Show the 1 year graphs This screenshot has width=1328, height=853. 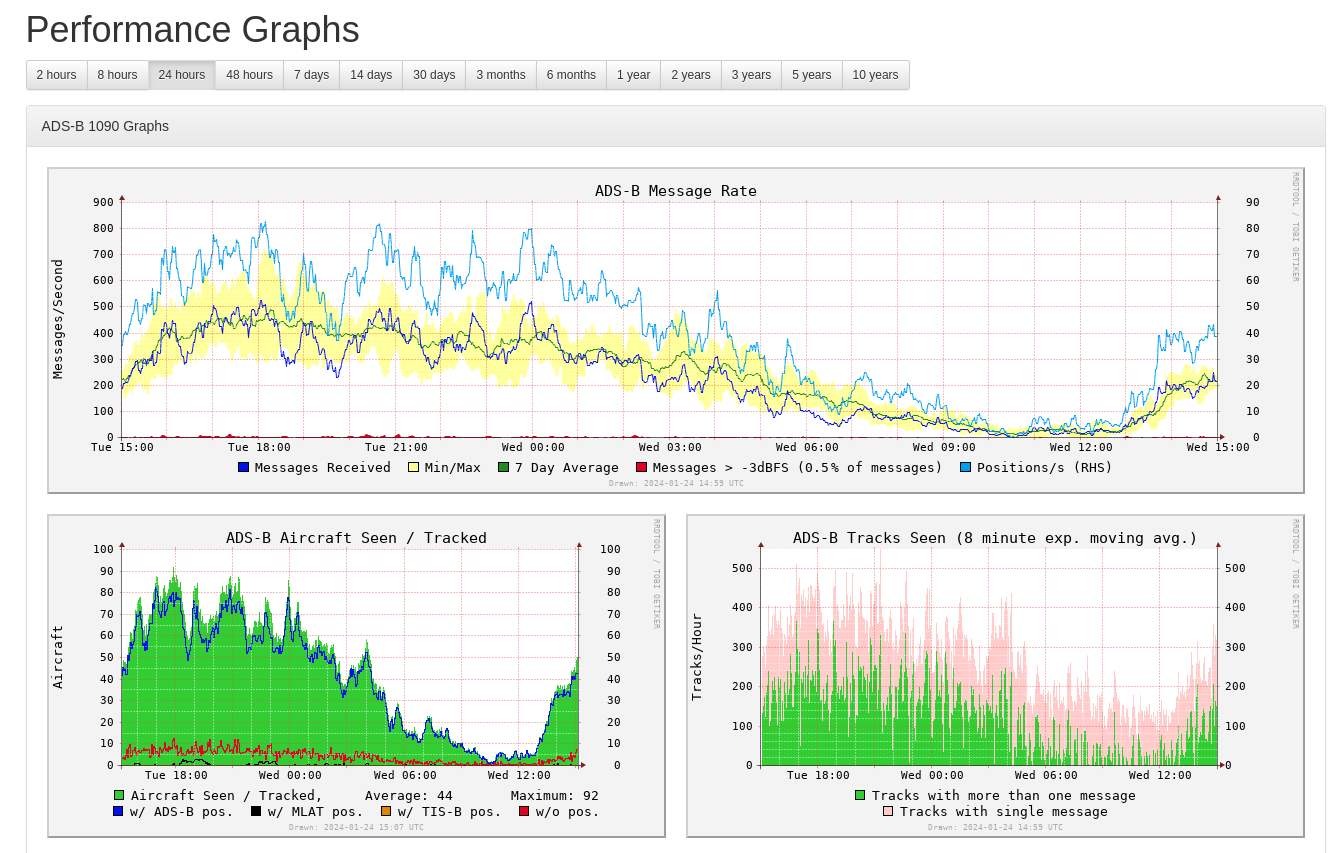633,75
